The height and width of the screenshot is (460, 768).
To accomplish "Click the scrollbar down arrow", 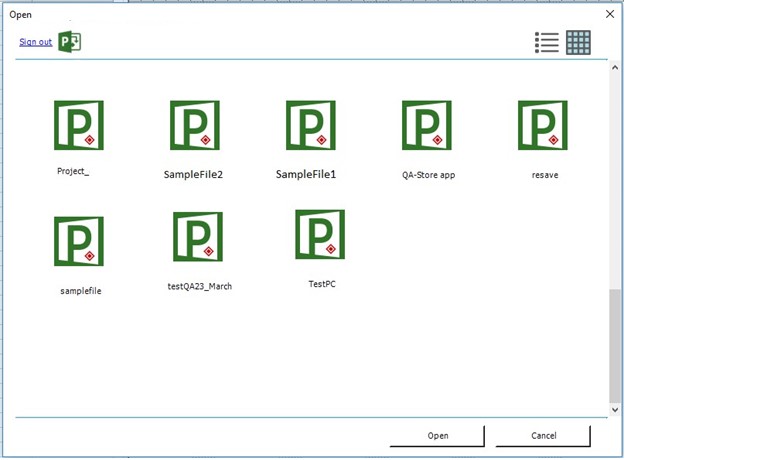I will pyautogui.click(x=615, y=410).
